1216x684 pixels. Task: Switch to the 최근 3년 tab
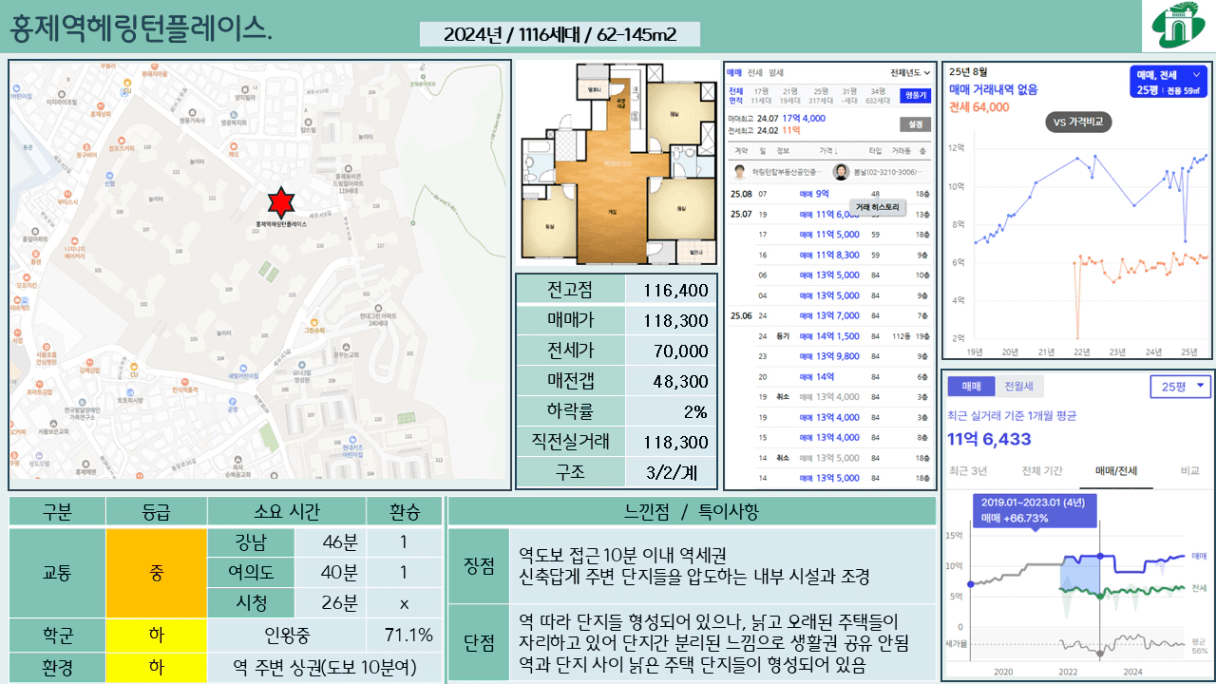968,471
